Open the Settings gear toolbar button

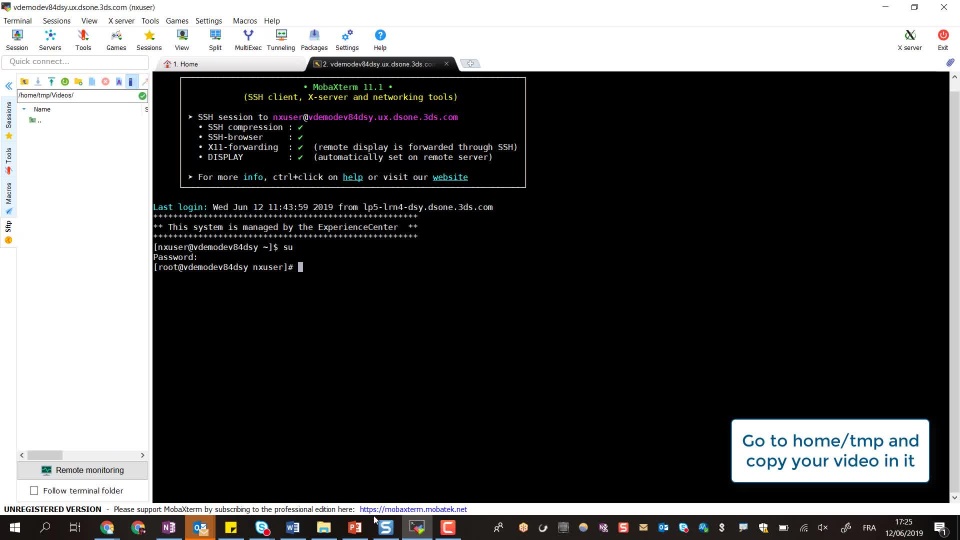(347, 40)
